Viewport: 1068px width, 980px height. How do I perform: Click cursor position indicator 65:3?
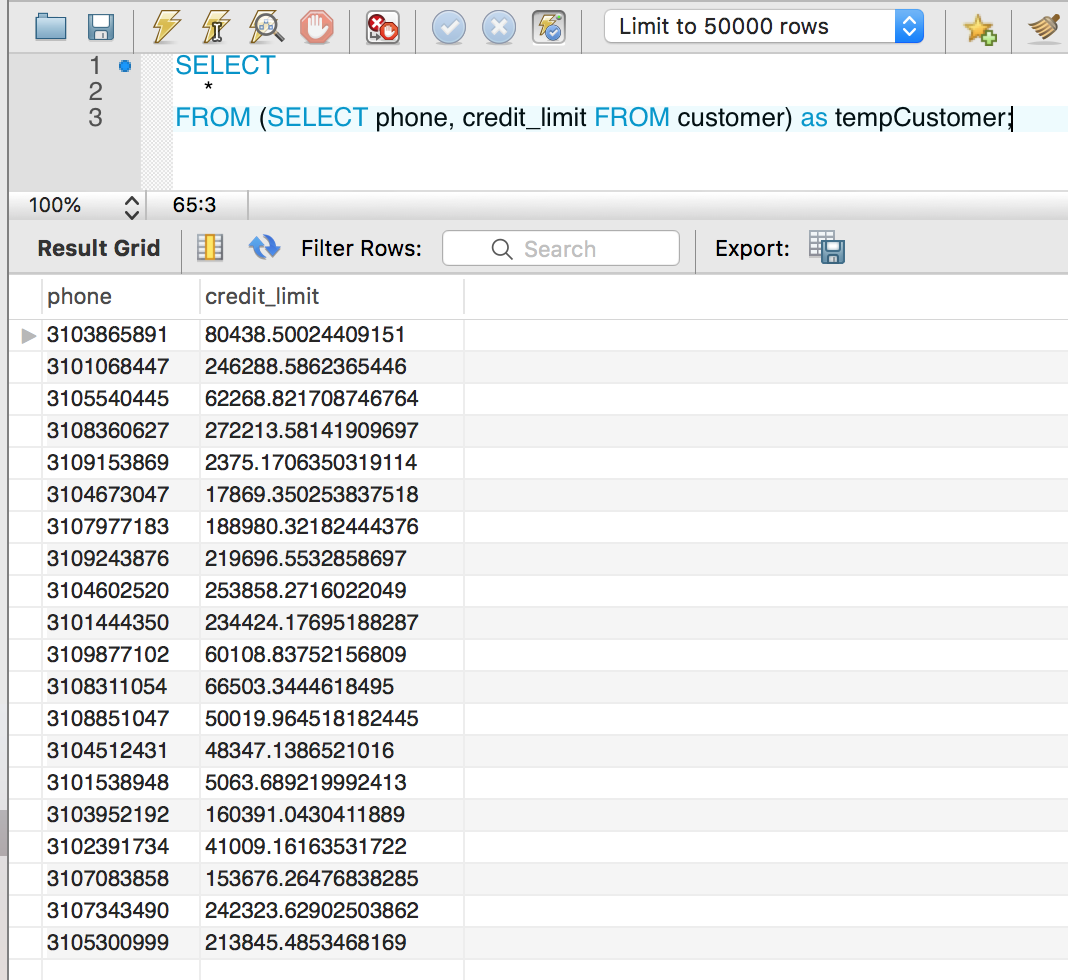(195, 205)
